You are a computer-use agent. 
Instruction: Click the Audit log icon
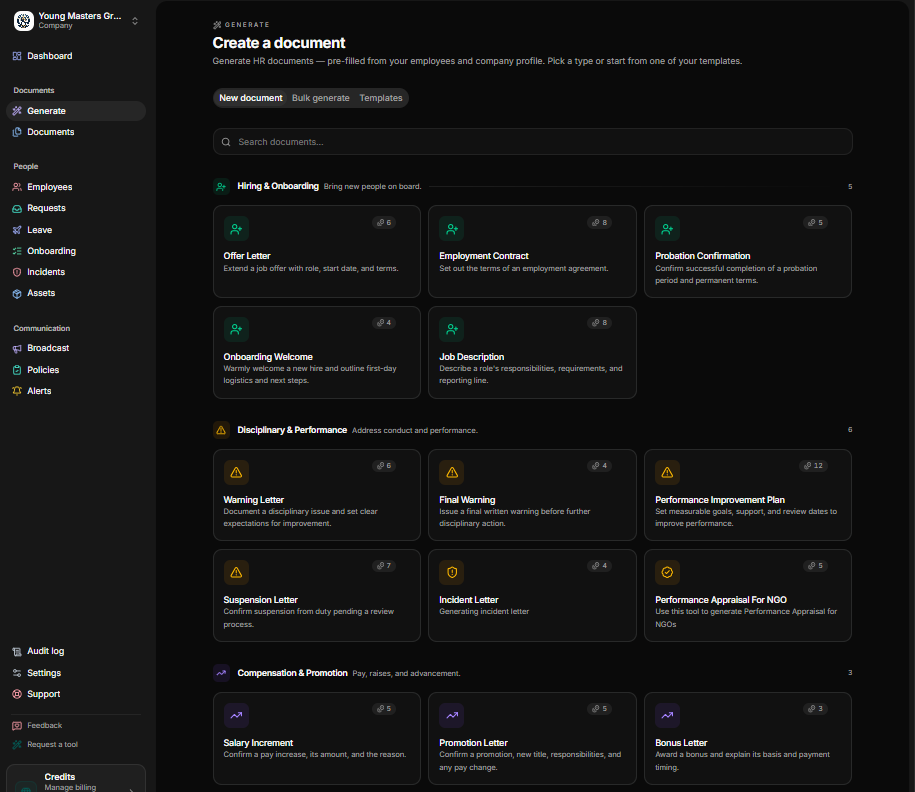[x=17, y=651]
